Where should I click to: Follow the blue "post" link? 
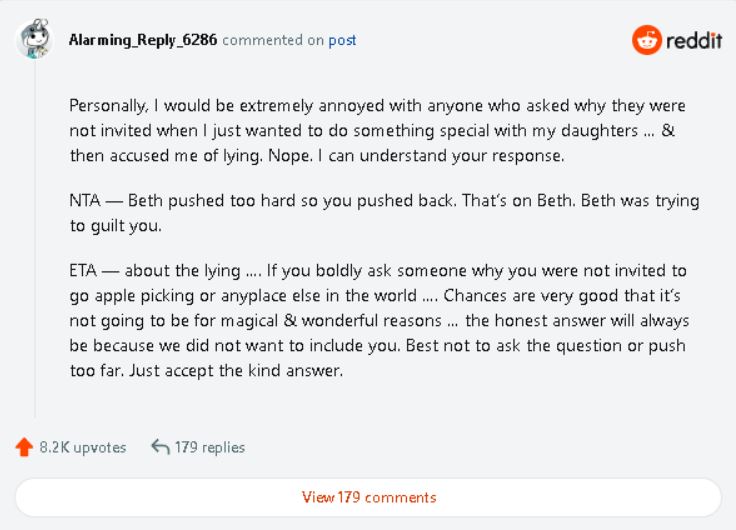pyautogui.click(x=342, y=40)
